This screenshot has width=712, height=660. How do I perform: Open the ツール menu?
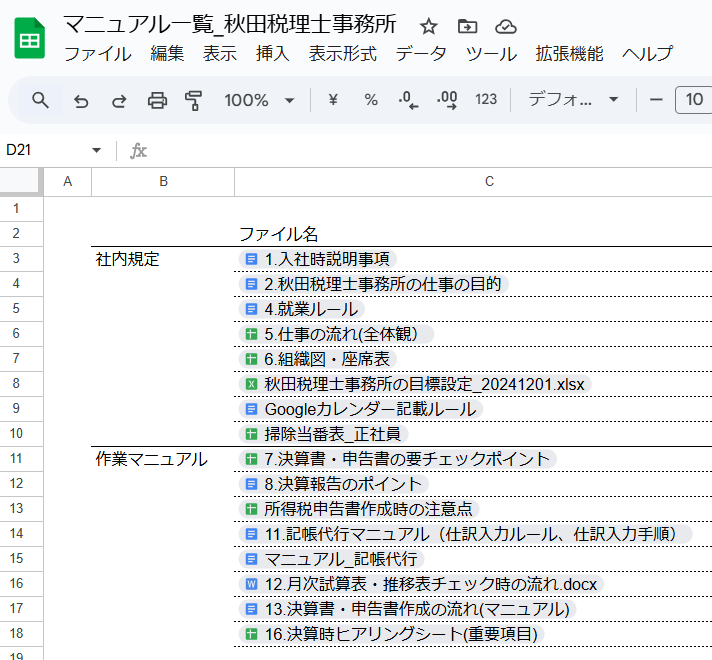coord(491,54)
